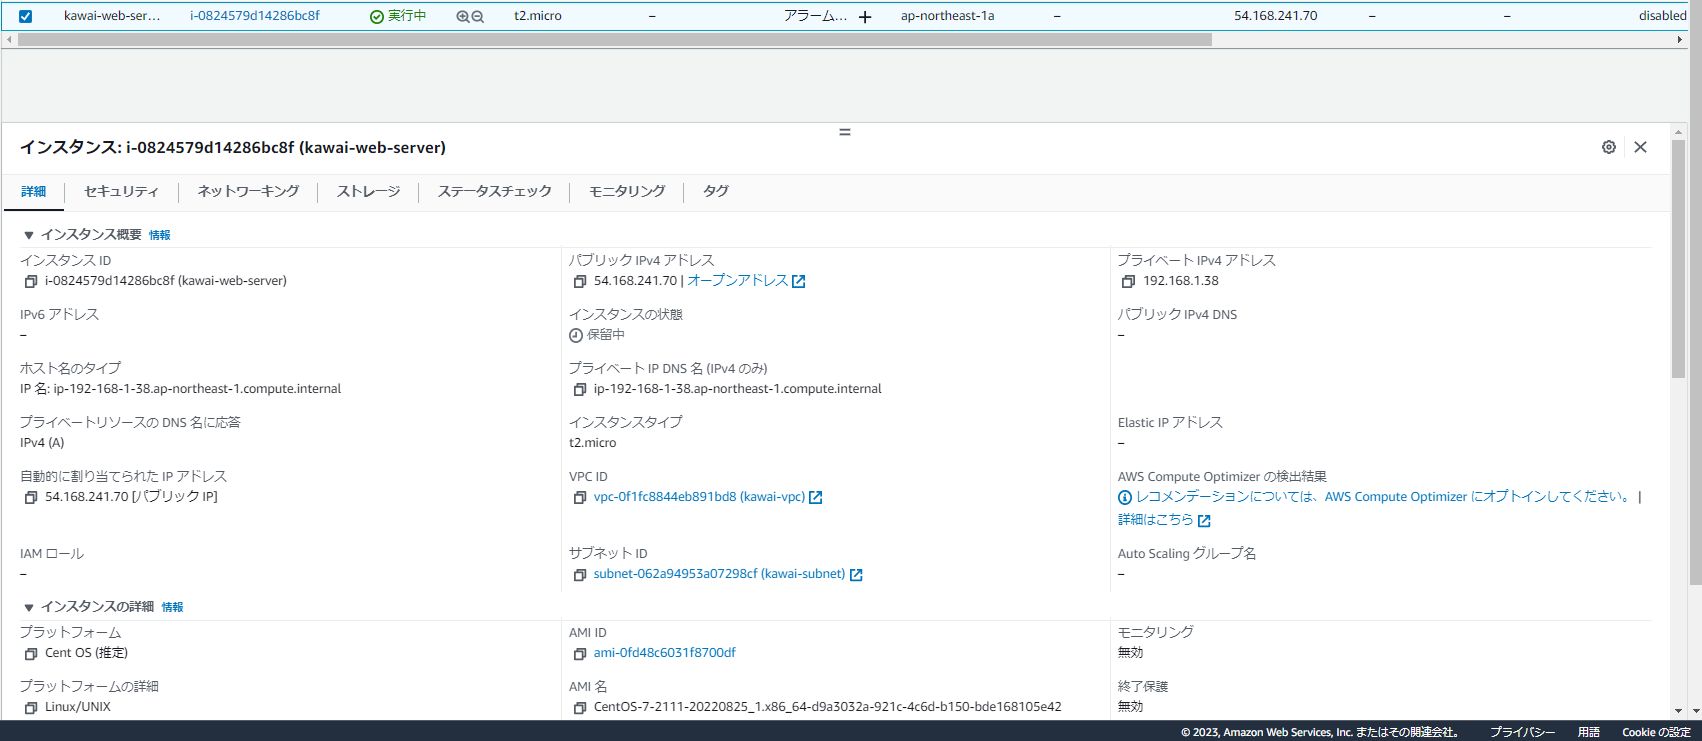Copy the instance ID using copy icon
Screen dimensions: 1702x741
(x=31, y=282)
